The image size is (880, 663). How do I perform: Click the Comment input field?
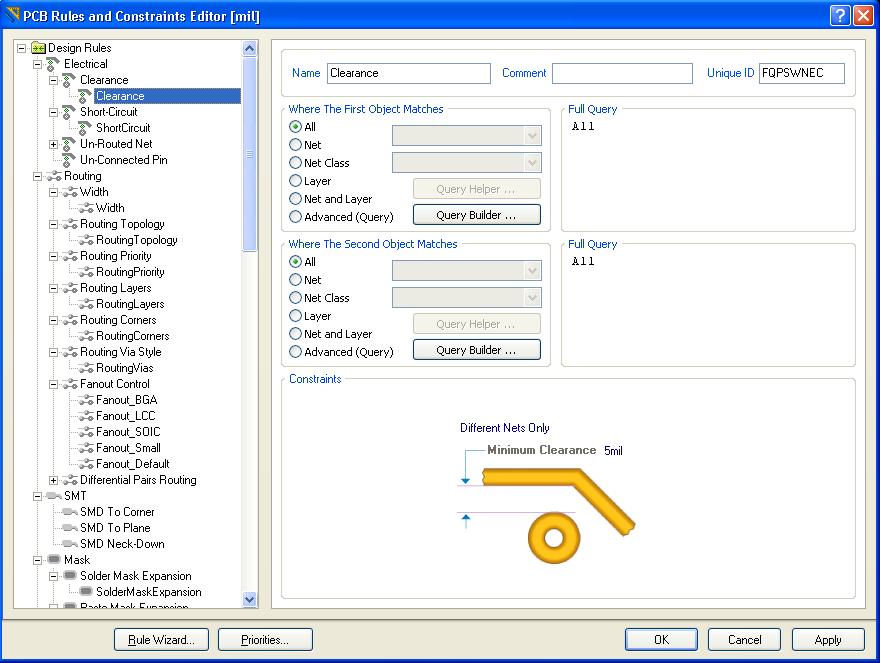[622, 73]
